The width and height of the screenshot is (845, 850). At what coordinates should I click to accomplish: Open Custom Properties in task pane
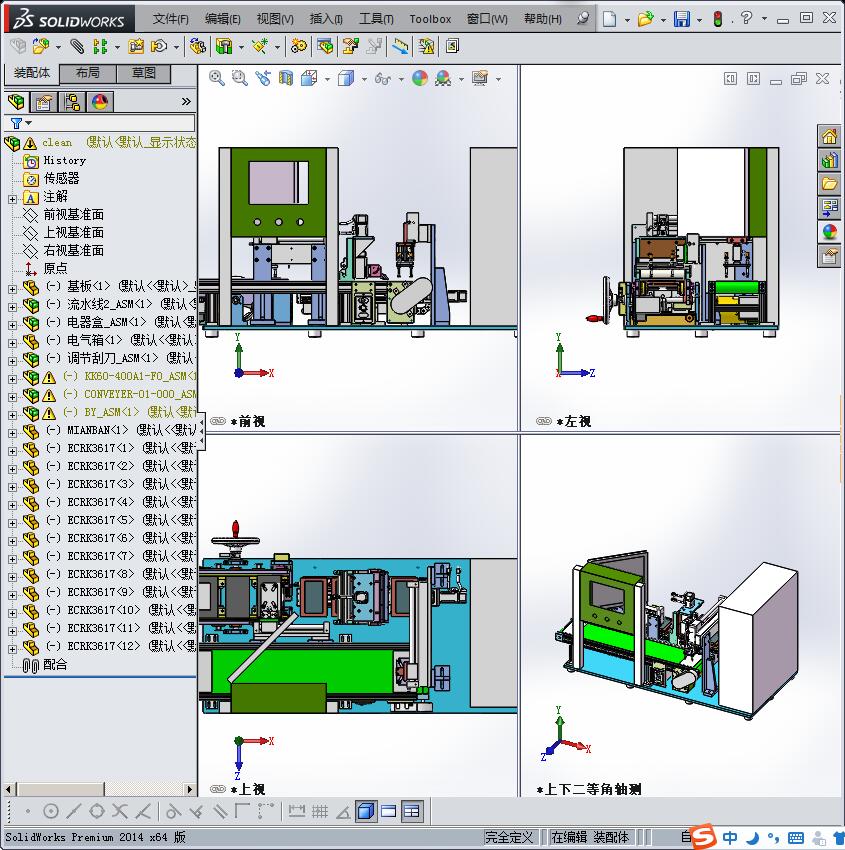(829, 255)
